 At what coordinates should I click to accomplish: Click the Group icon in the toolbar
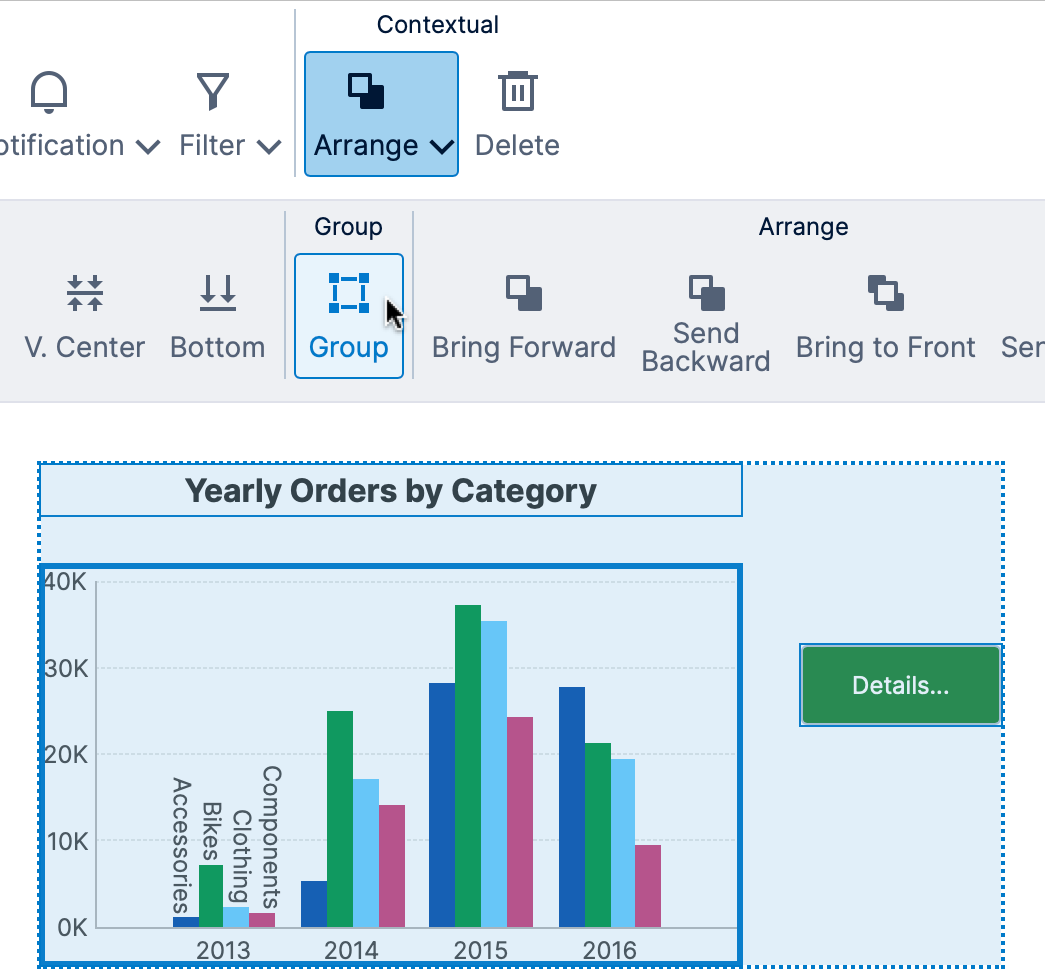(348, 294)
